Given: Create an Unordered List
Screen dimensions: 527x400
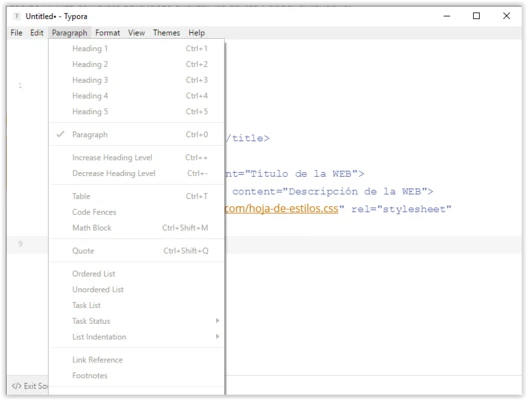Looking at the screenshot, I should coord(137,290).
